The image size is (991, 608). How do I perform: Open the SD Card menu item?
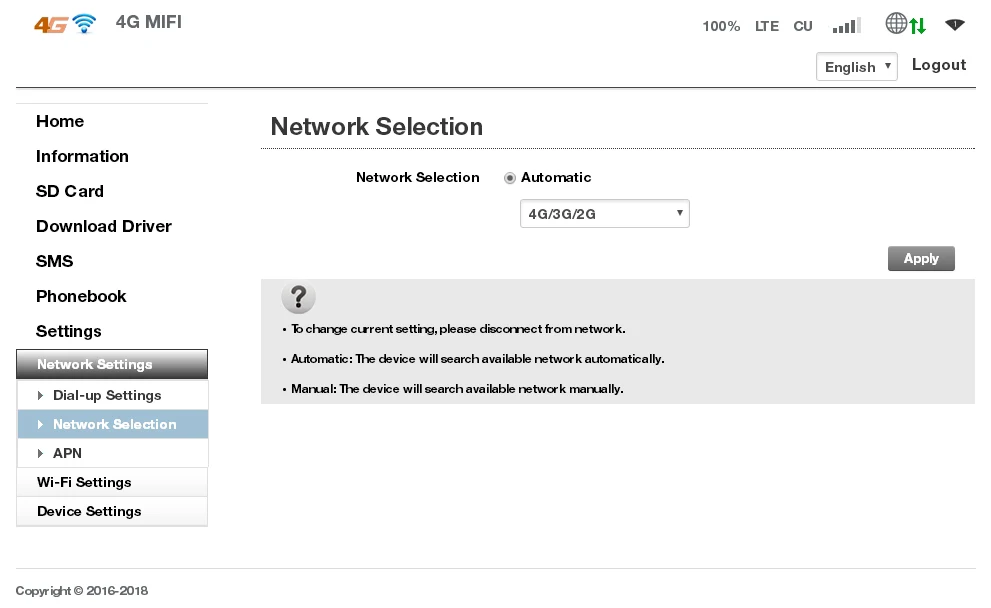pyautogui.click(x=70, y=191)
